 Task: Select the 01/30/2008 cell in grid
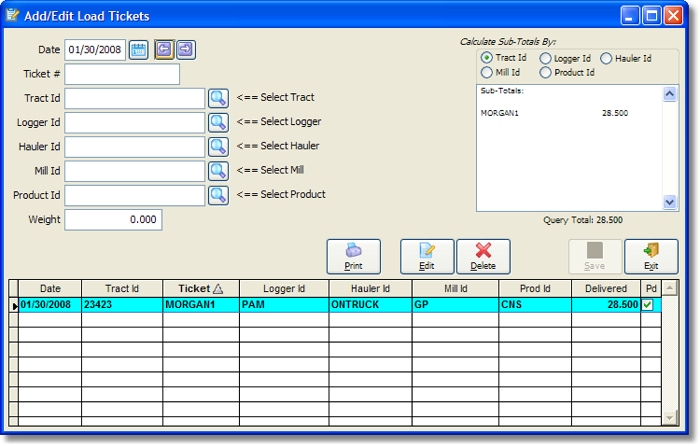point(50,304)
